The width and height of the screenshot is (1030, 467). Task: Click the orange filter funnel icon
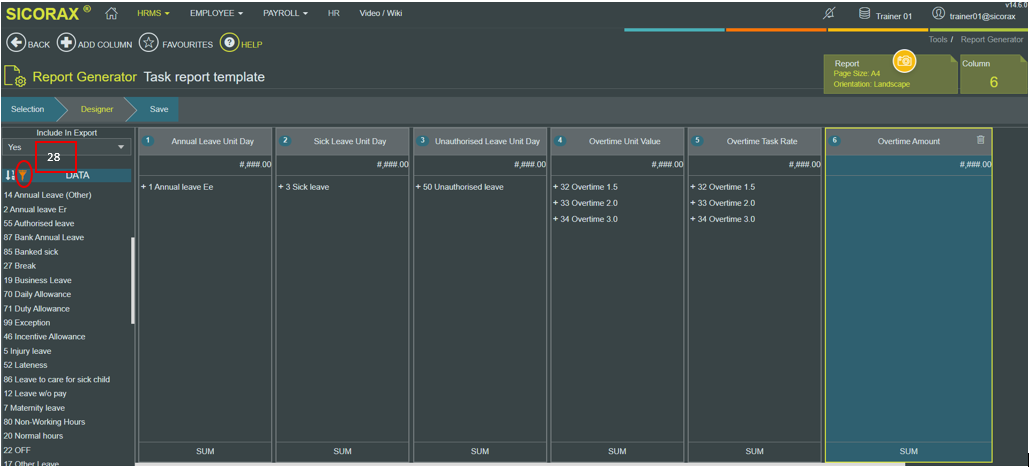pos(23,175)
